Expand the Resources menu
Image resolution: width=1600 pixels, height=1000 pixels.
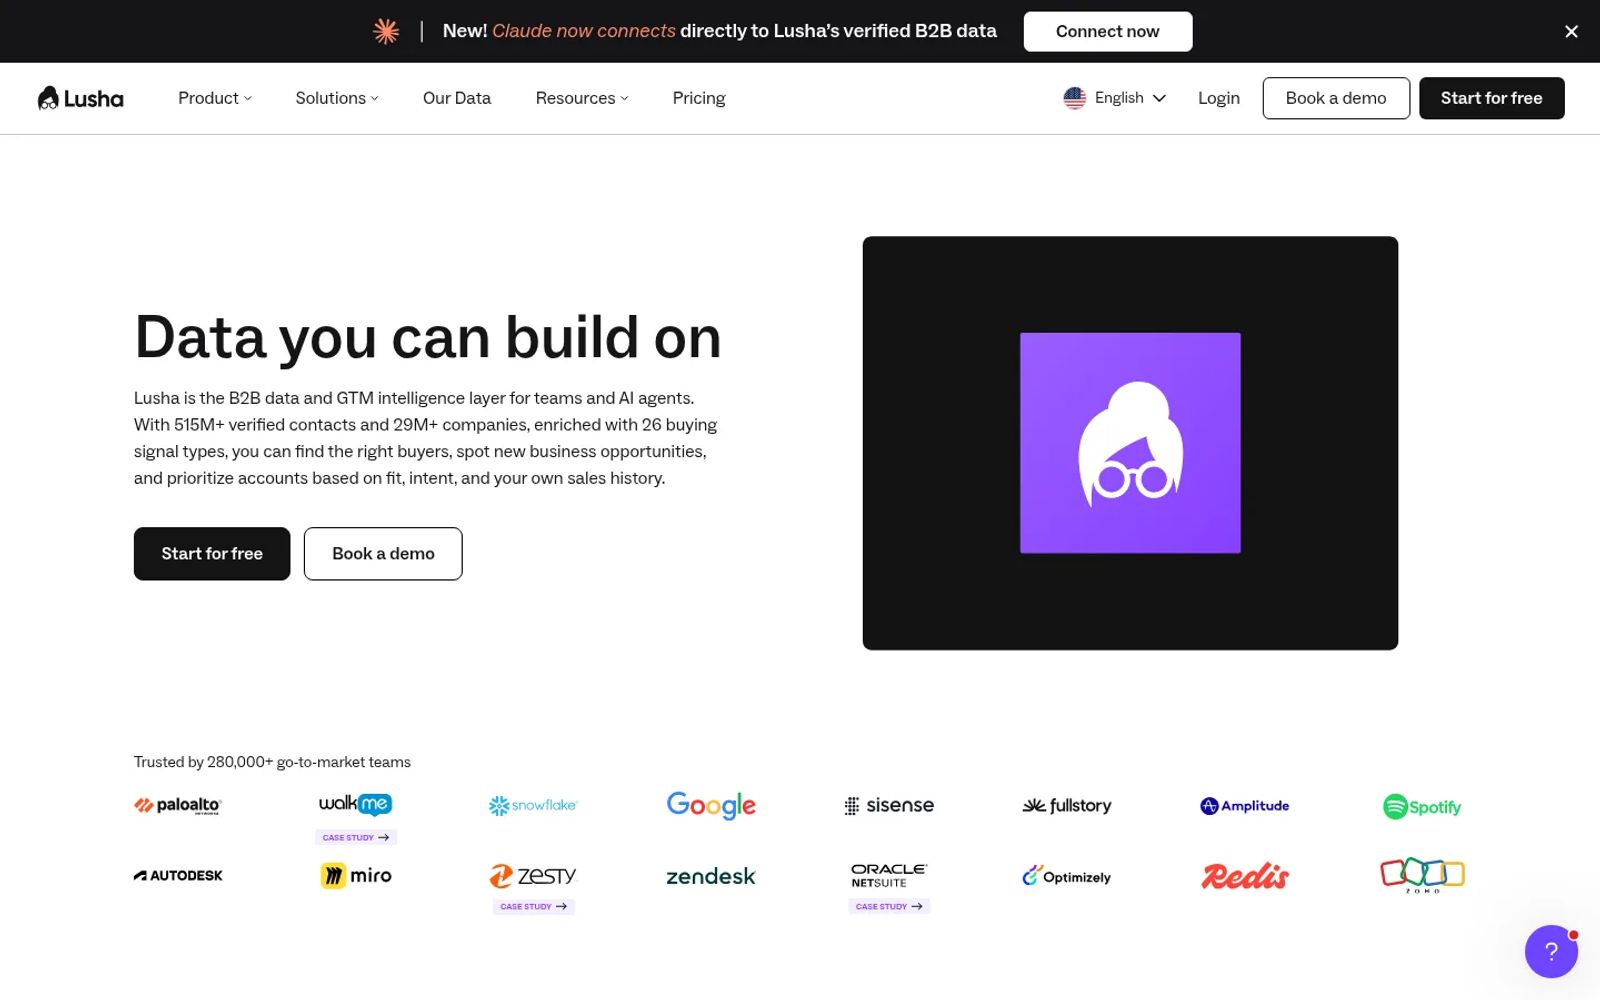click(582, 98)
